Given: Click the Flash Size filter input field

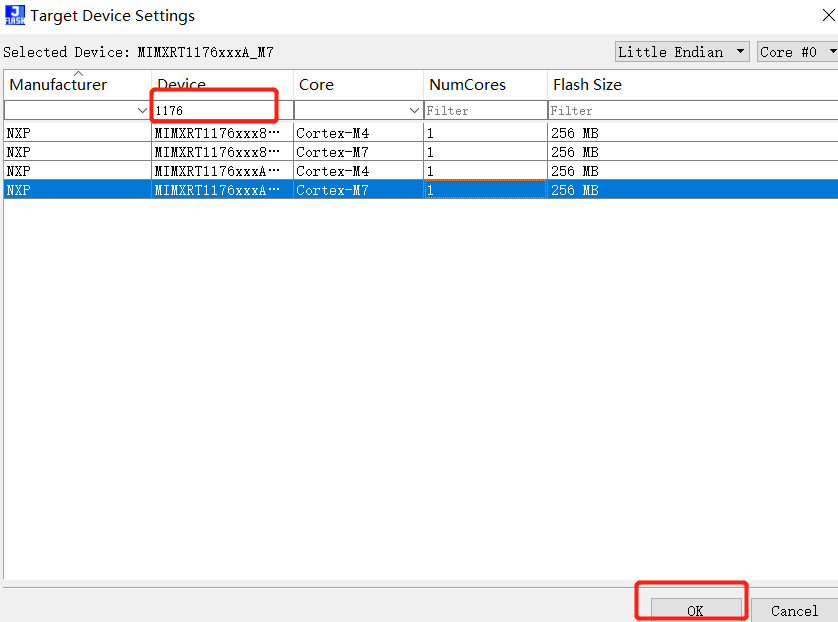Looking at the screenshot, I should click(x=690, y=110).
